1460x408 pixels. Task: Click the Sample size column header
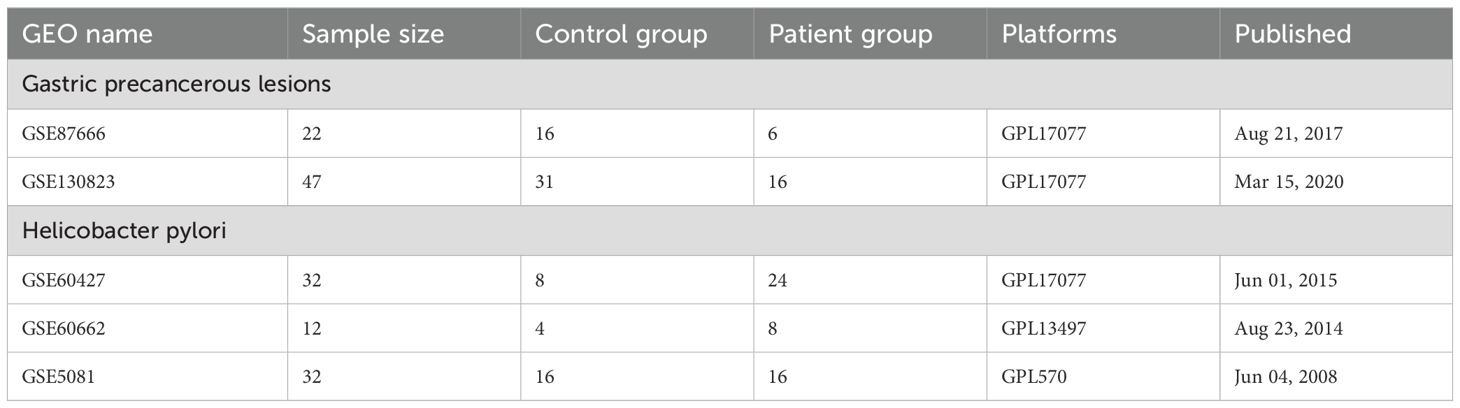(x=375, y=34)
